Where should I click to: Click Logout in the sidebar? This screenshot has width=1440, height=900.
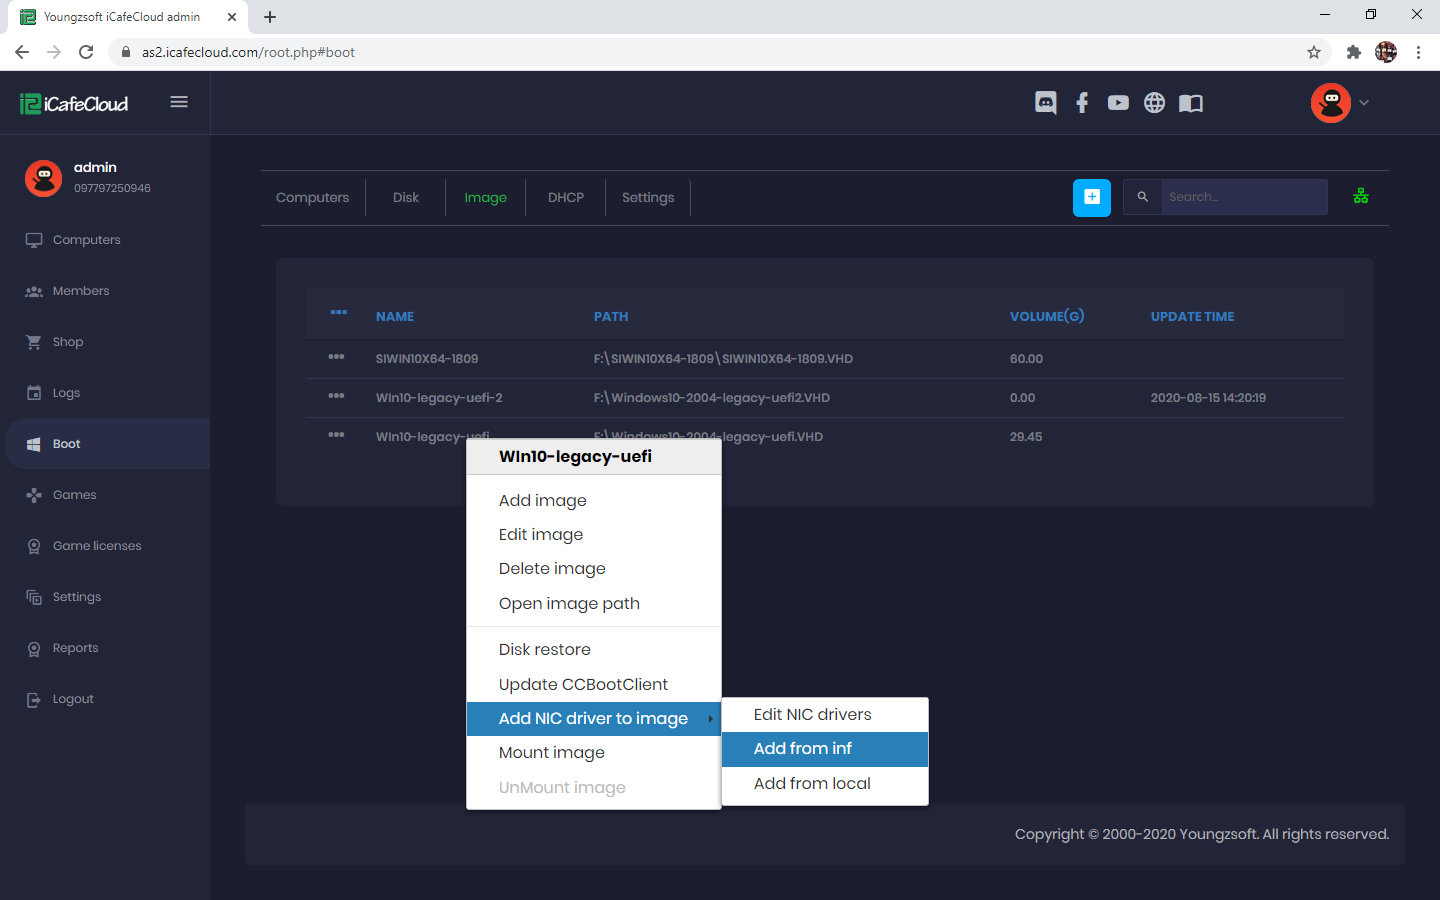(73, 699)
